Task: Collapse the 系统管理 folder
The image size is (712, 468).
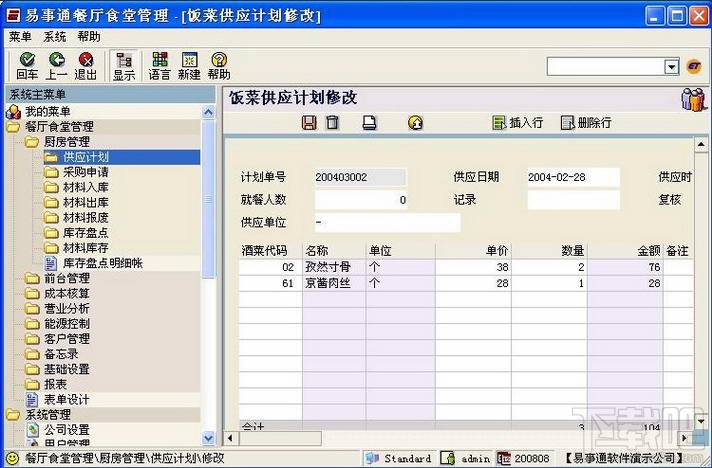Action: pyautogui.click(x=48, y=414)
